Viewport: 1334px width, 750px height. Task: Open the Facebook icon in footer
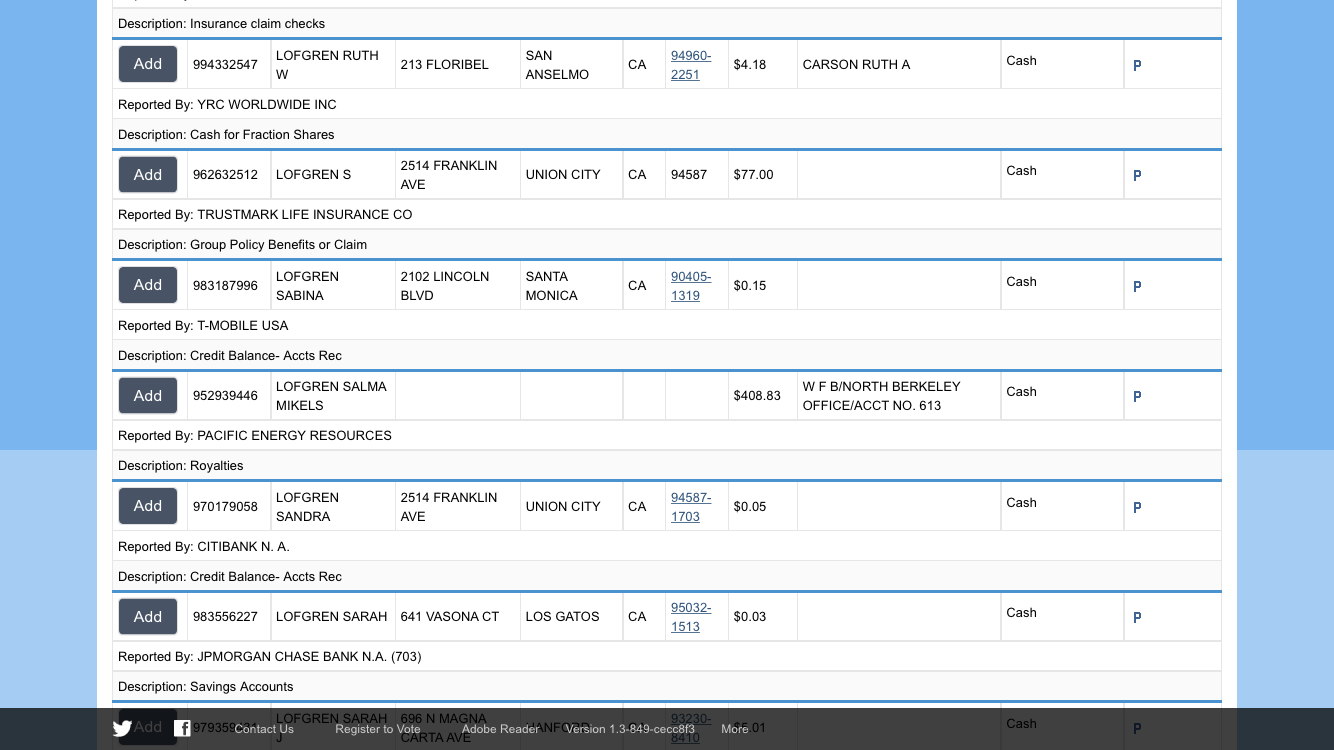pyautogui.click(x=182, y=728)
